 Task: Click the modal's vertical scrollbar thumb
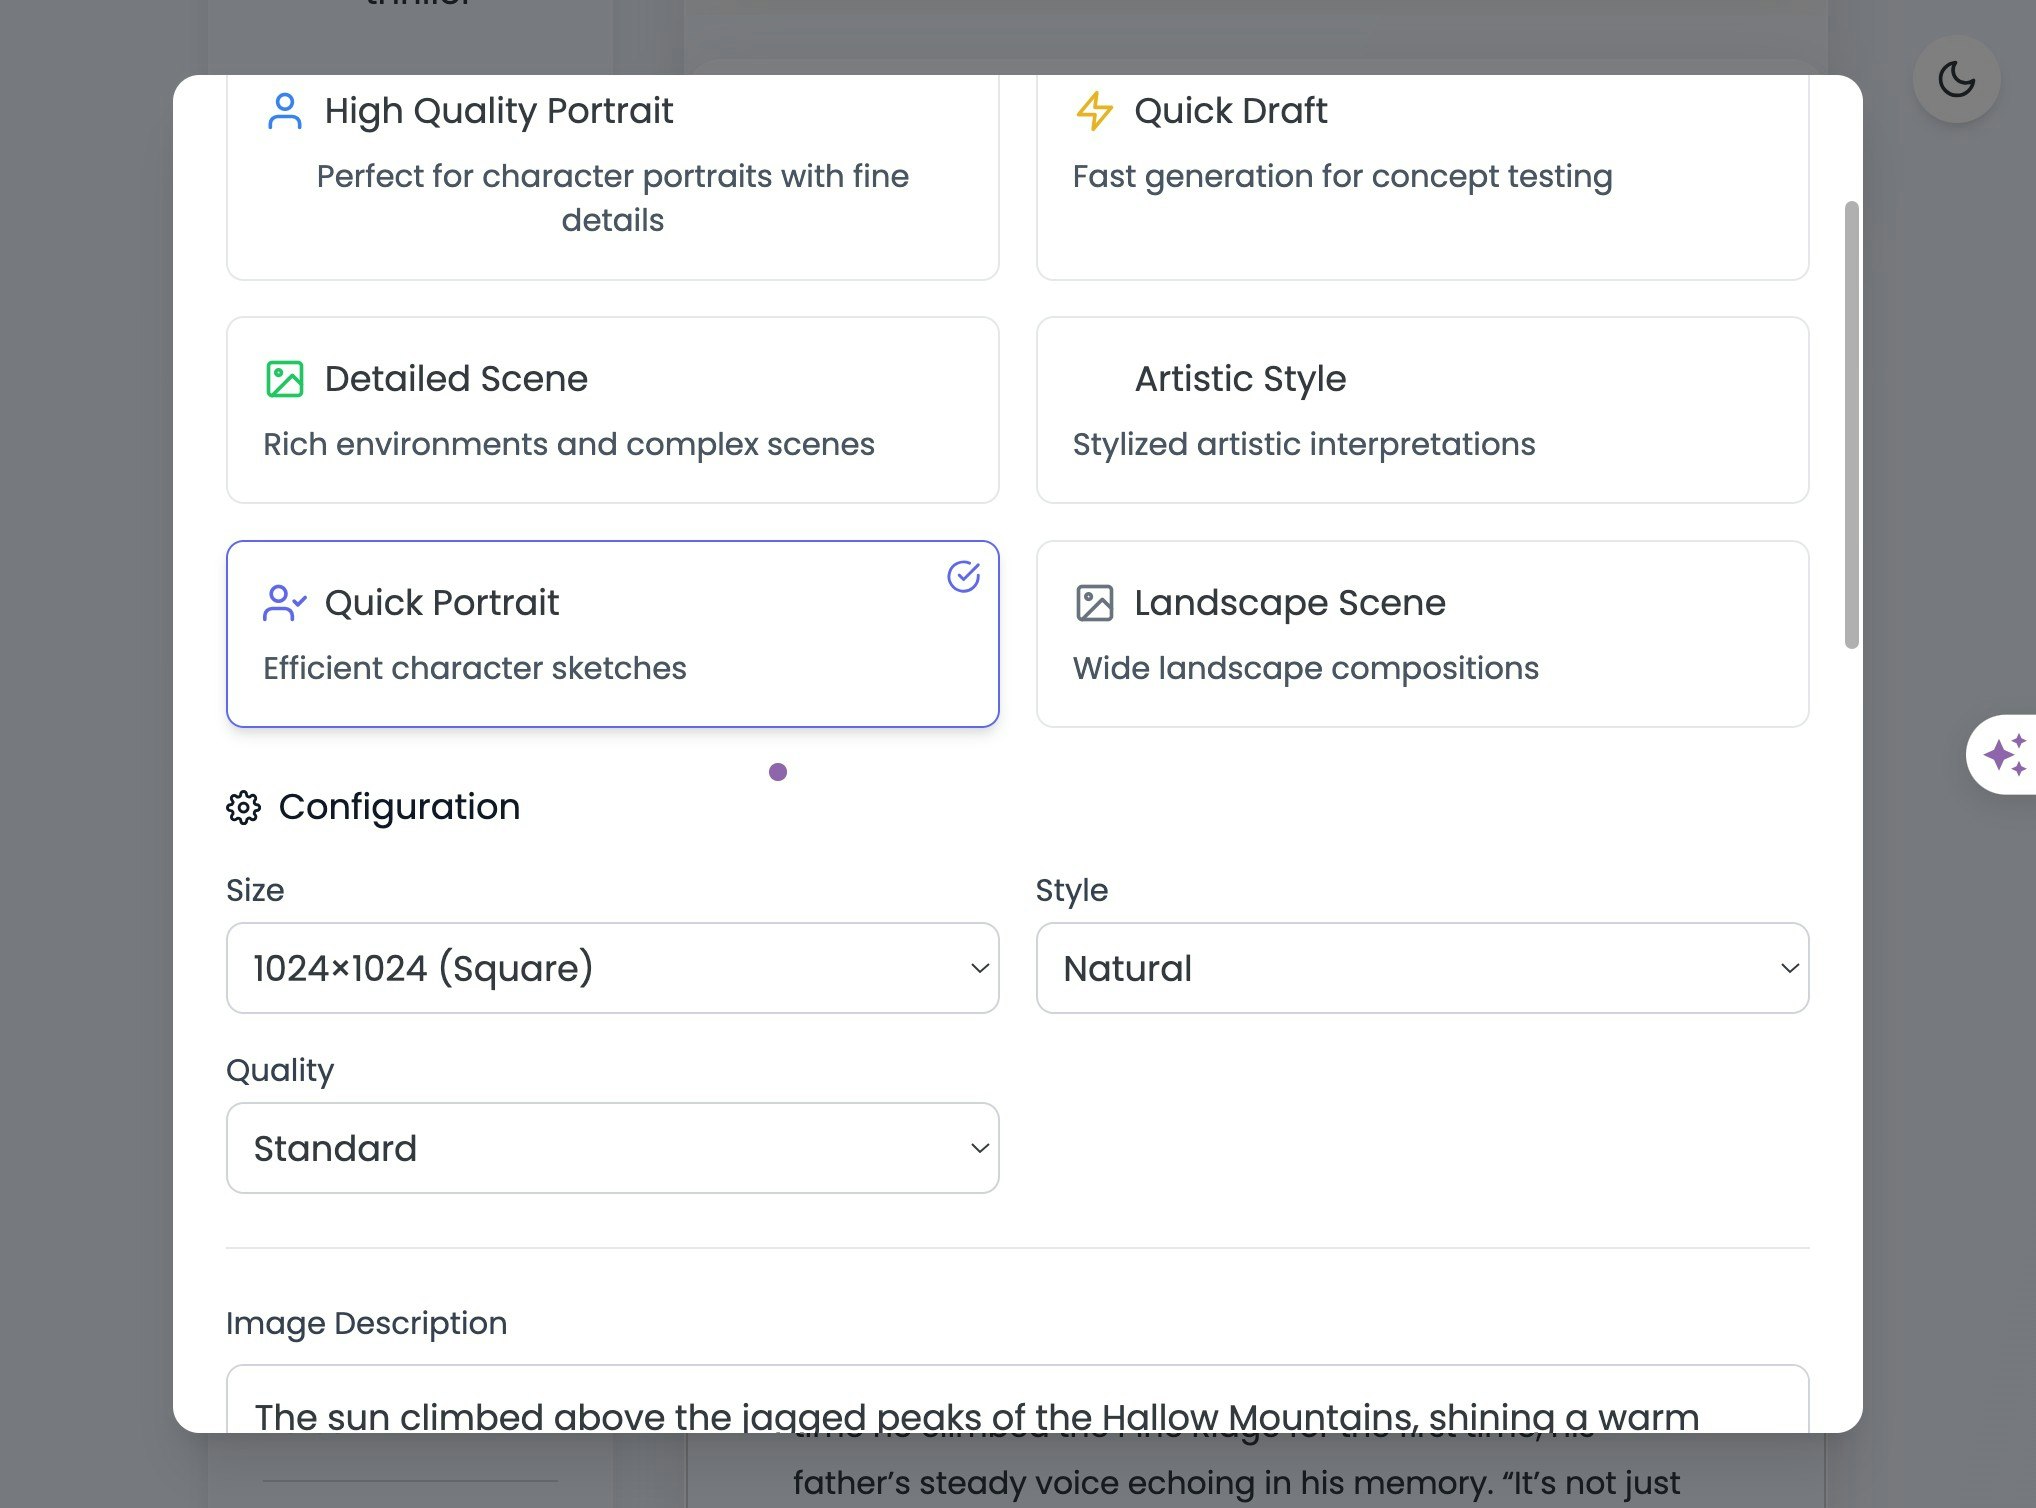(1851, 425)
